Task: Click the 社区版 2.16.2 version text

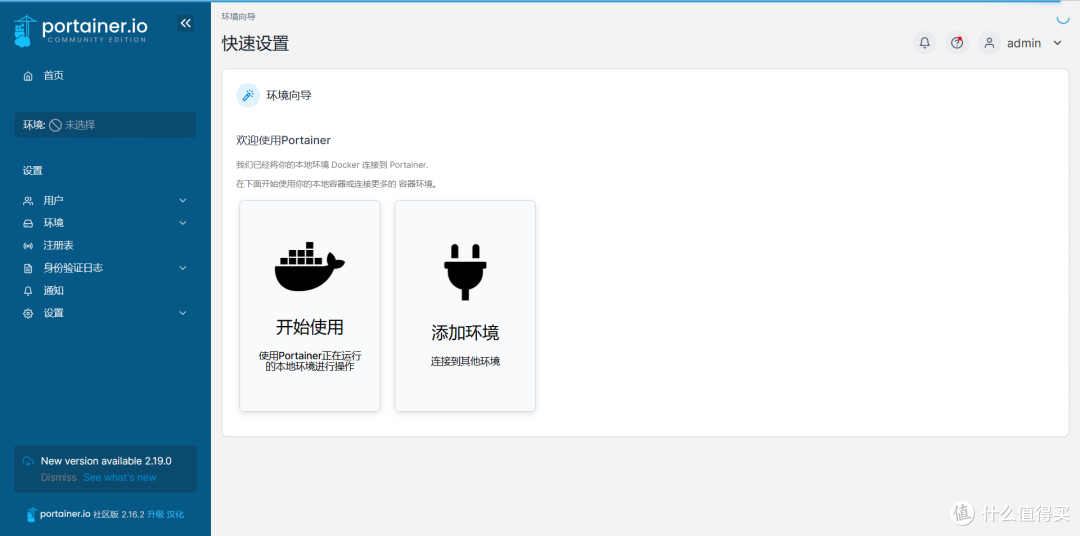Action: pyautogui.click(x=118, y=515)
